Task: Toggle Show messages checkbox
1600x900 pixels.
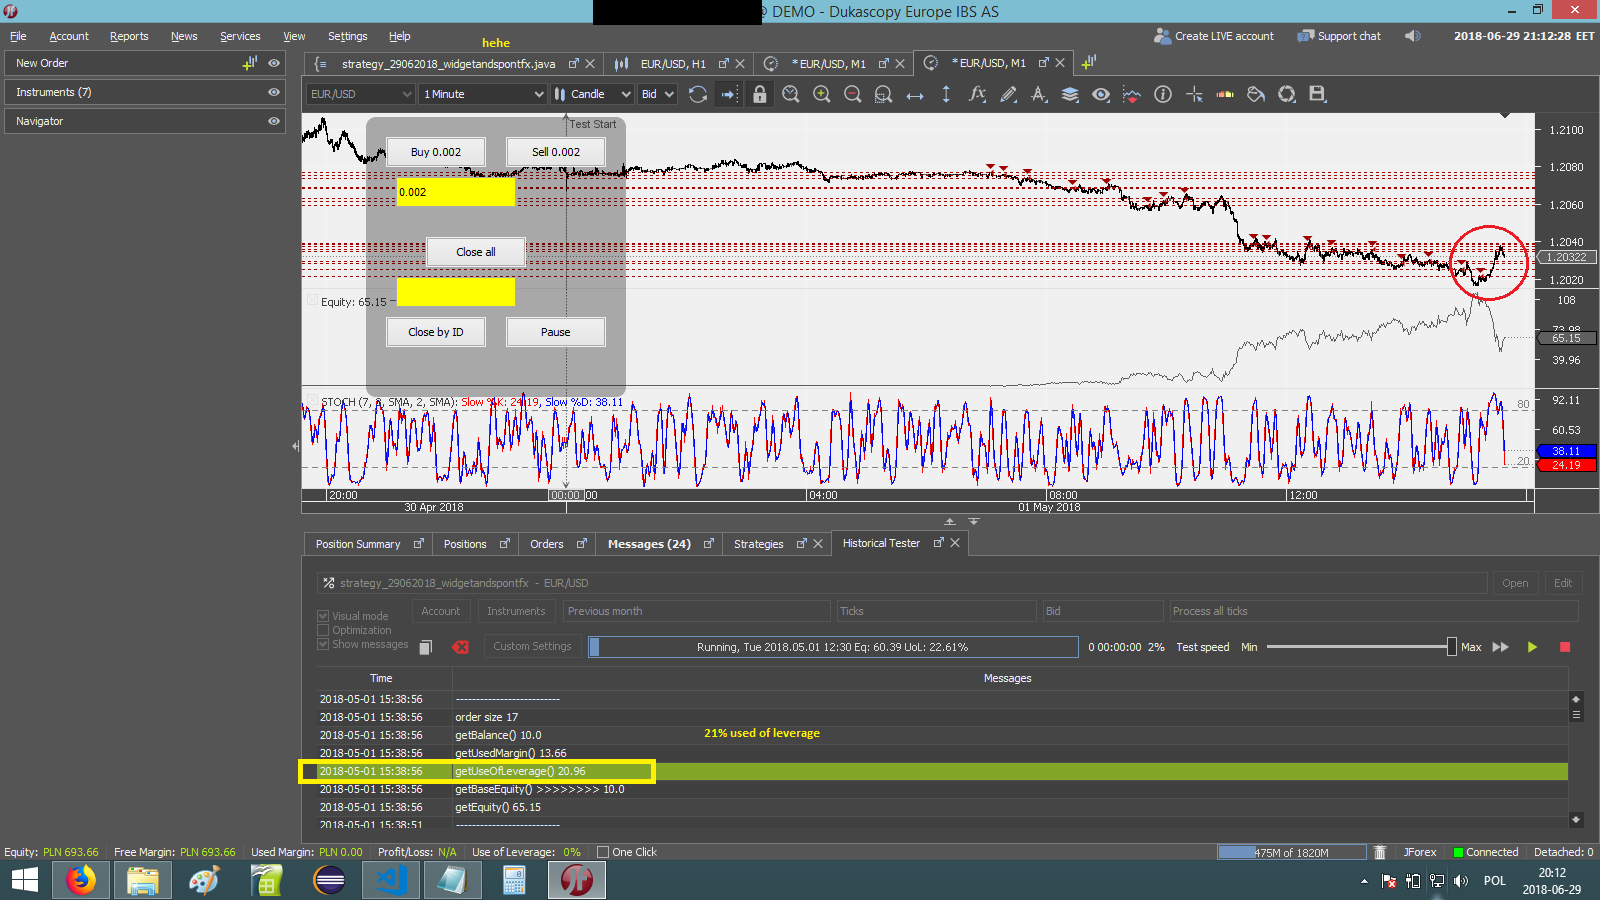Action: pyautogui.click(x=323, y=644)
